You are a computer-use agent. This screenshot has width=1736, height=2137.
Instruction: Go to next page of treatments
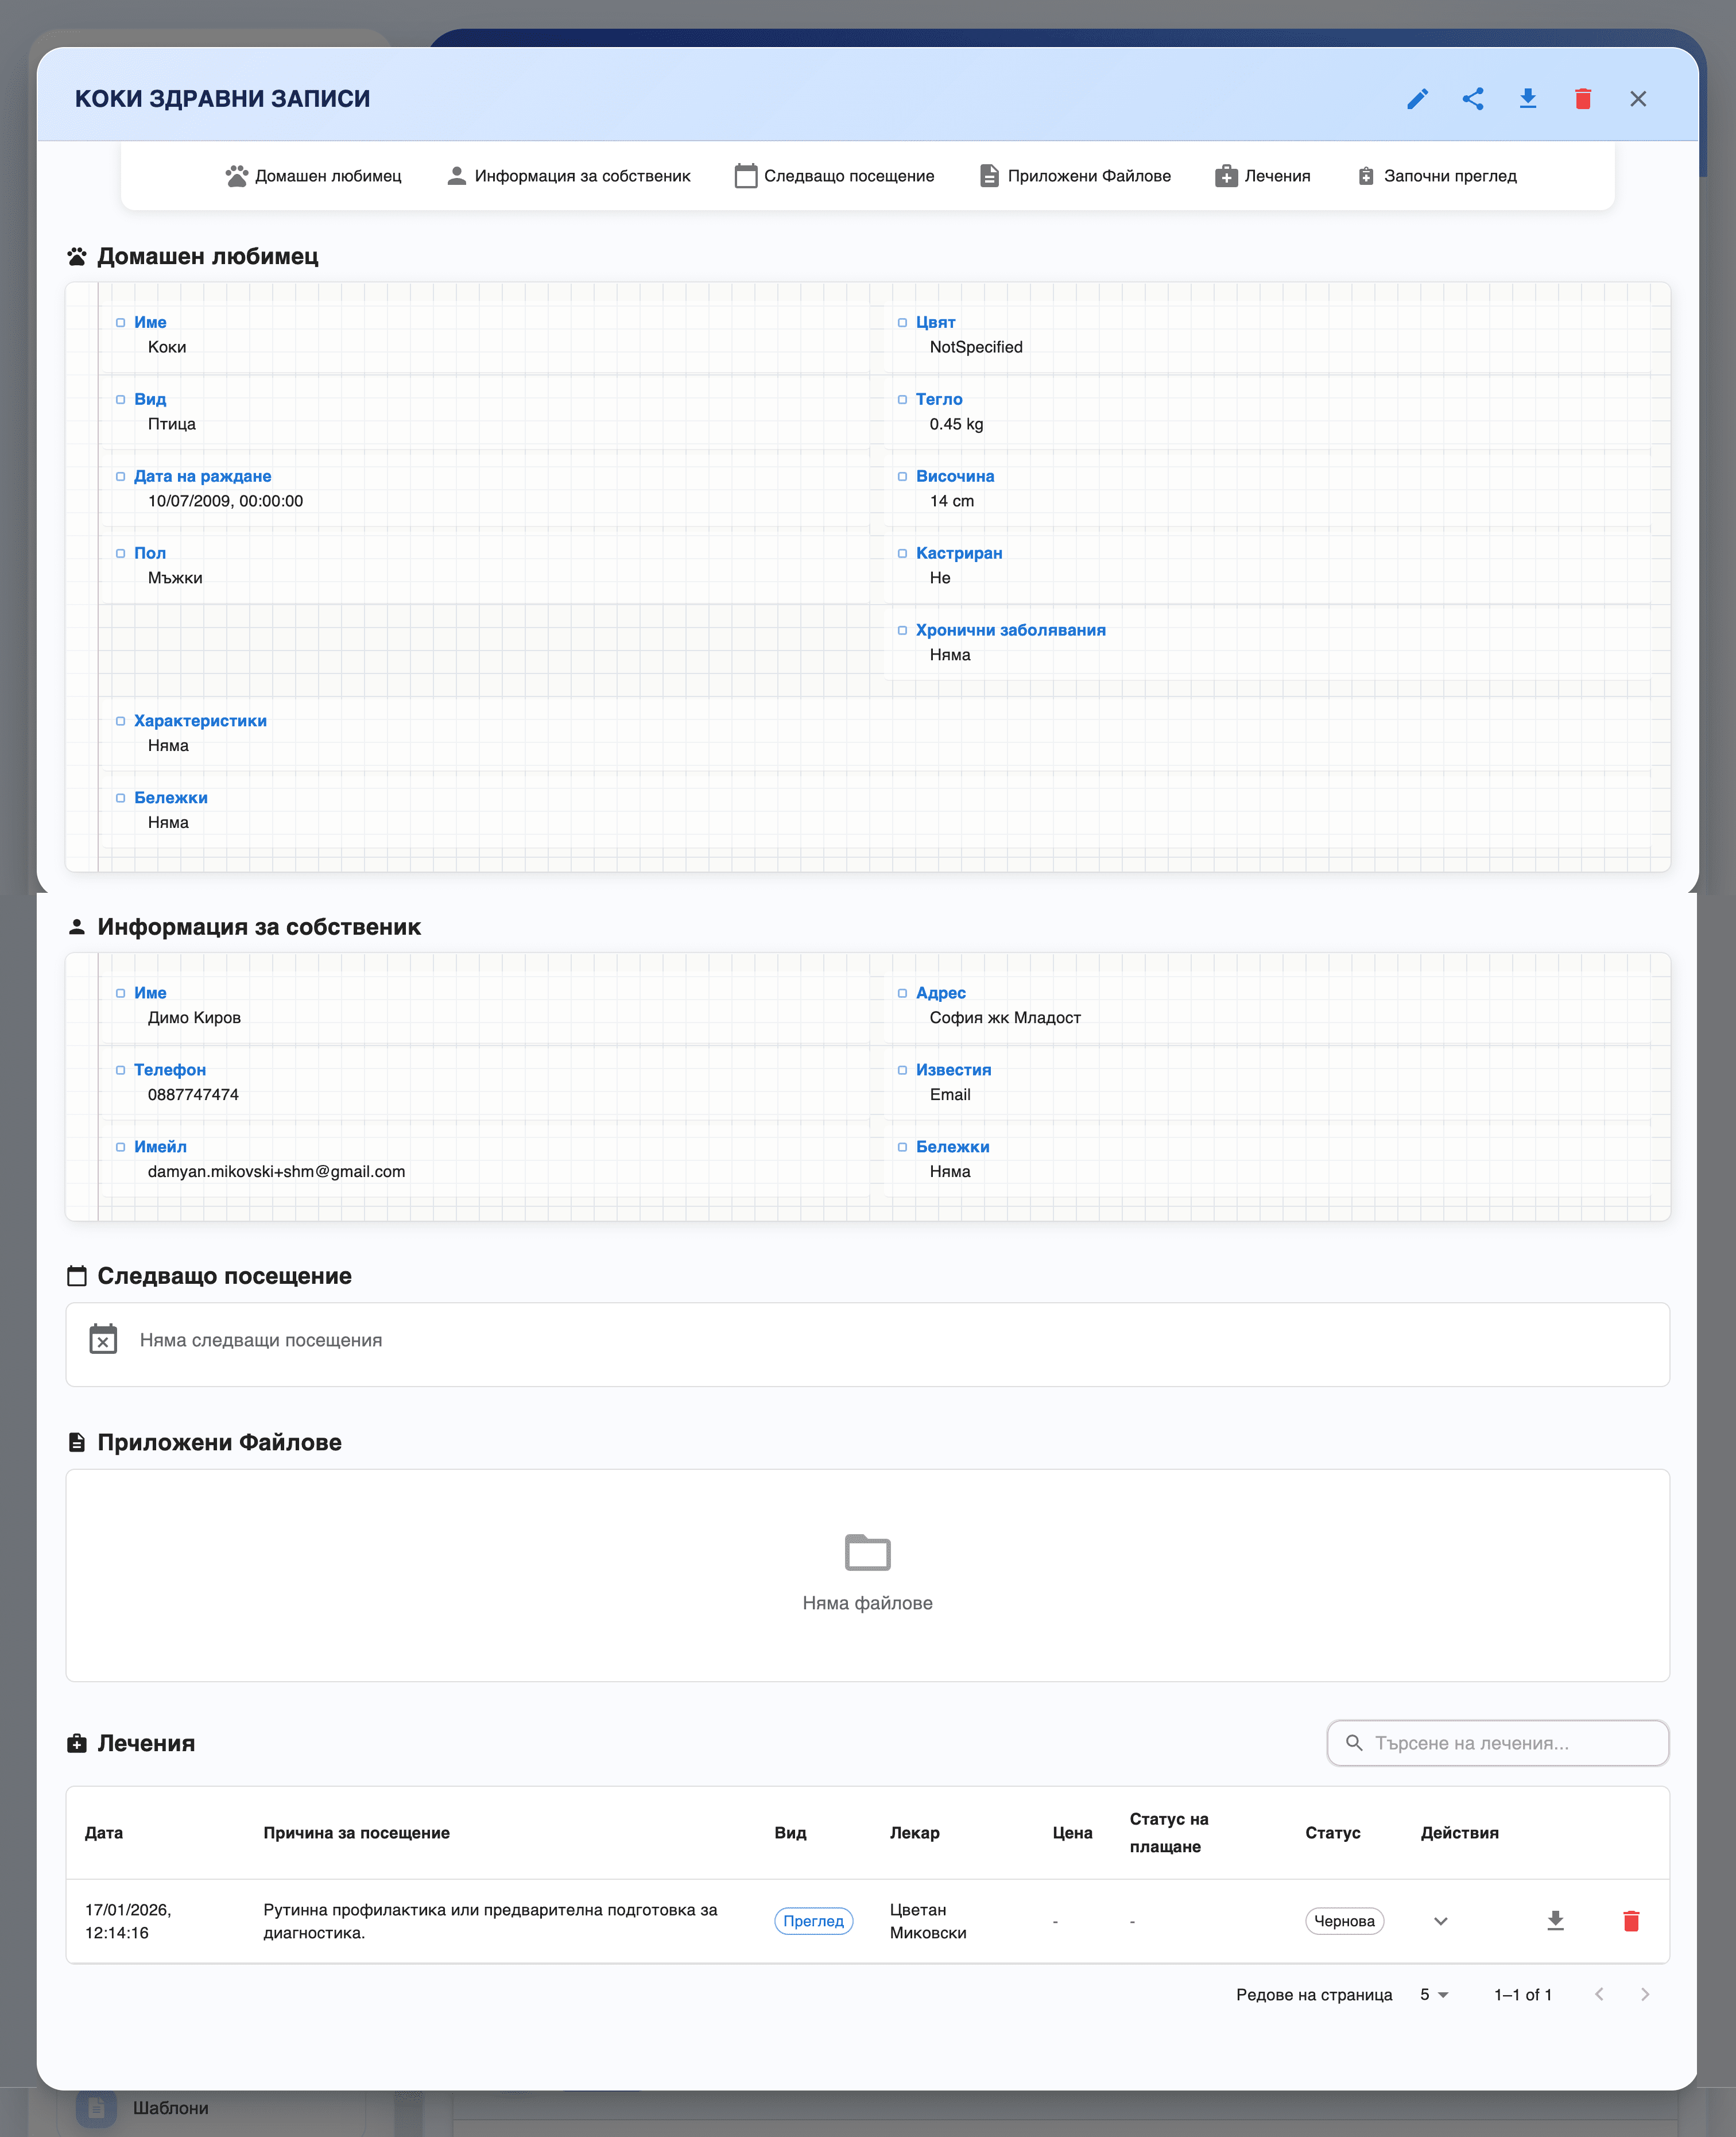click(x=1645, y=1994)
